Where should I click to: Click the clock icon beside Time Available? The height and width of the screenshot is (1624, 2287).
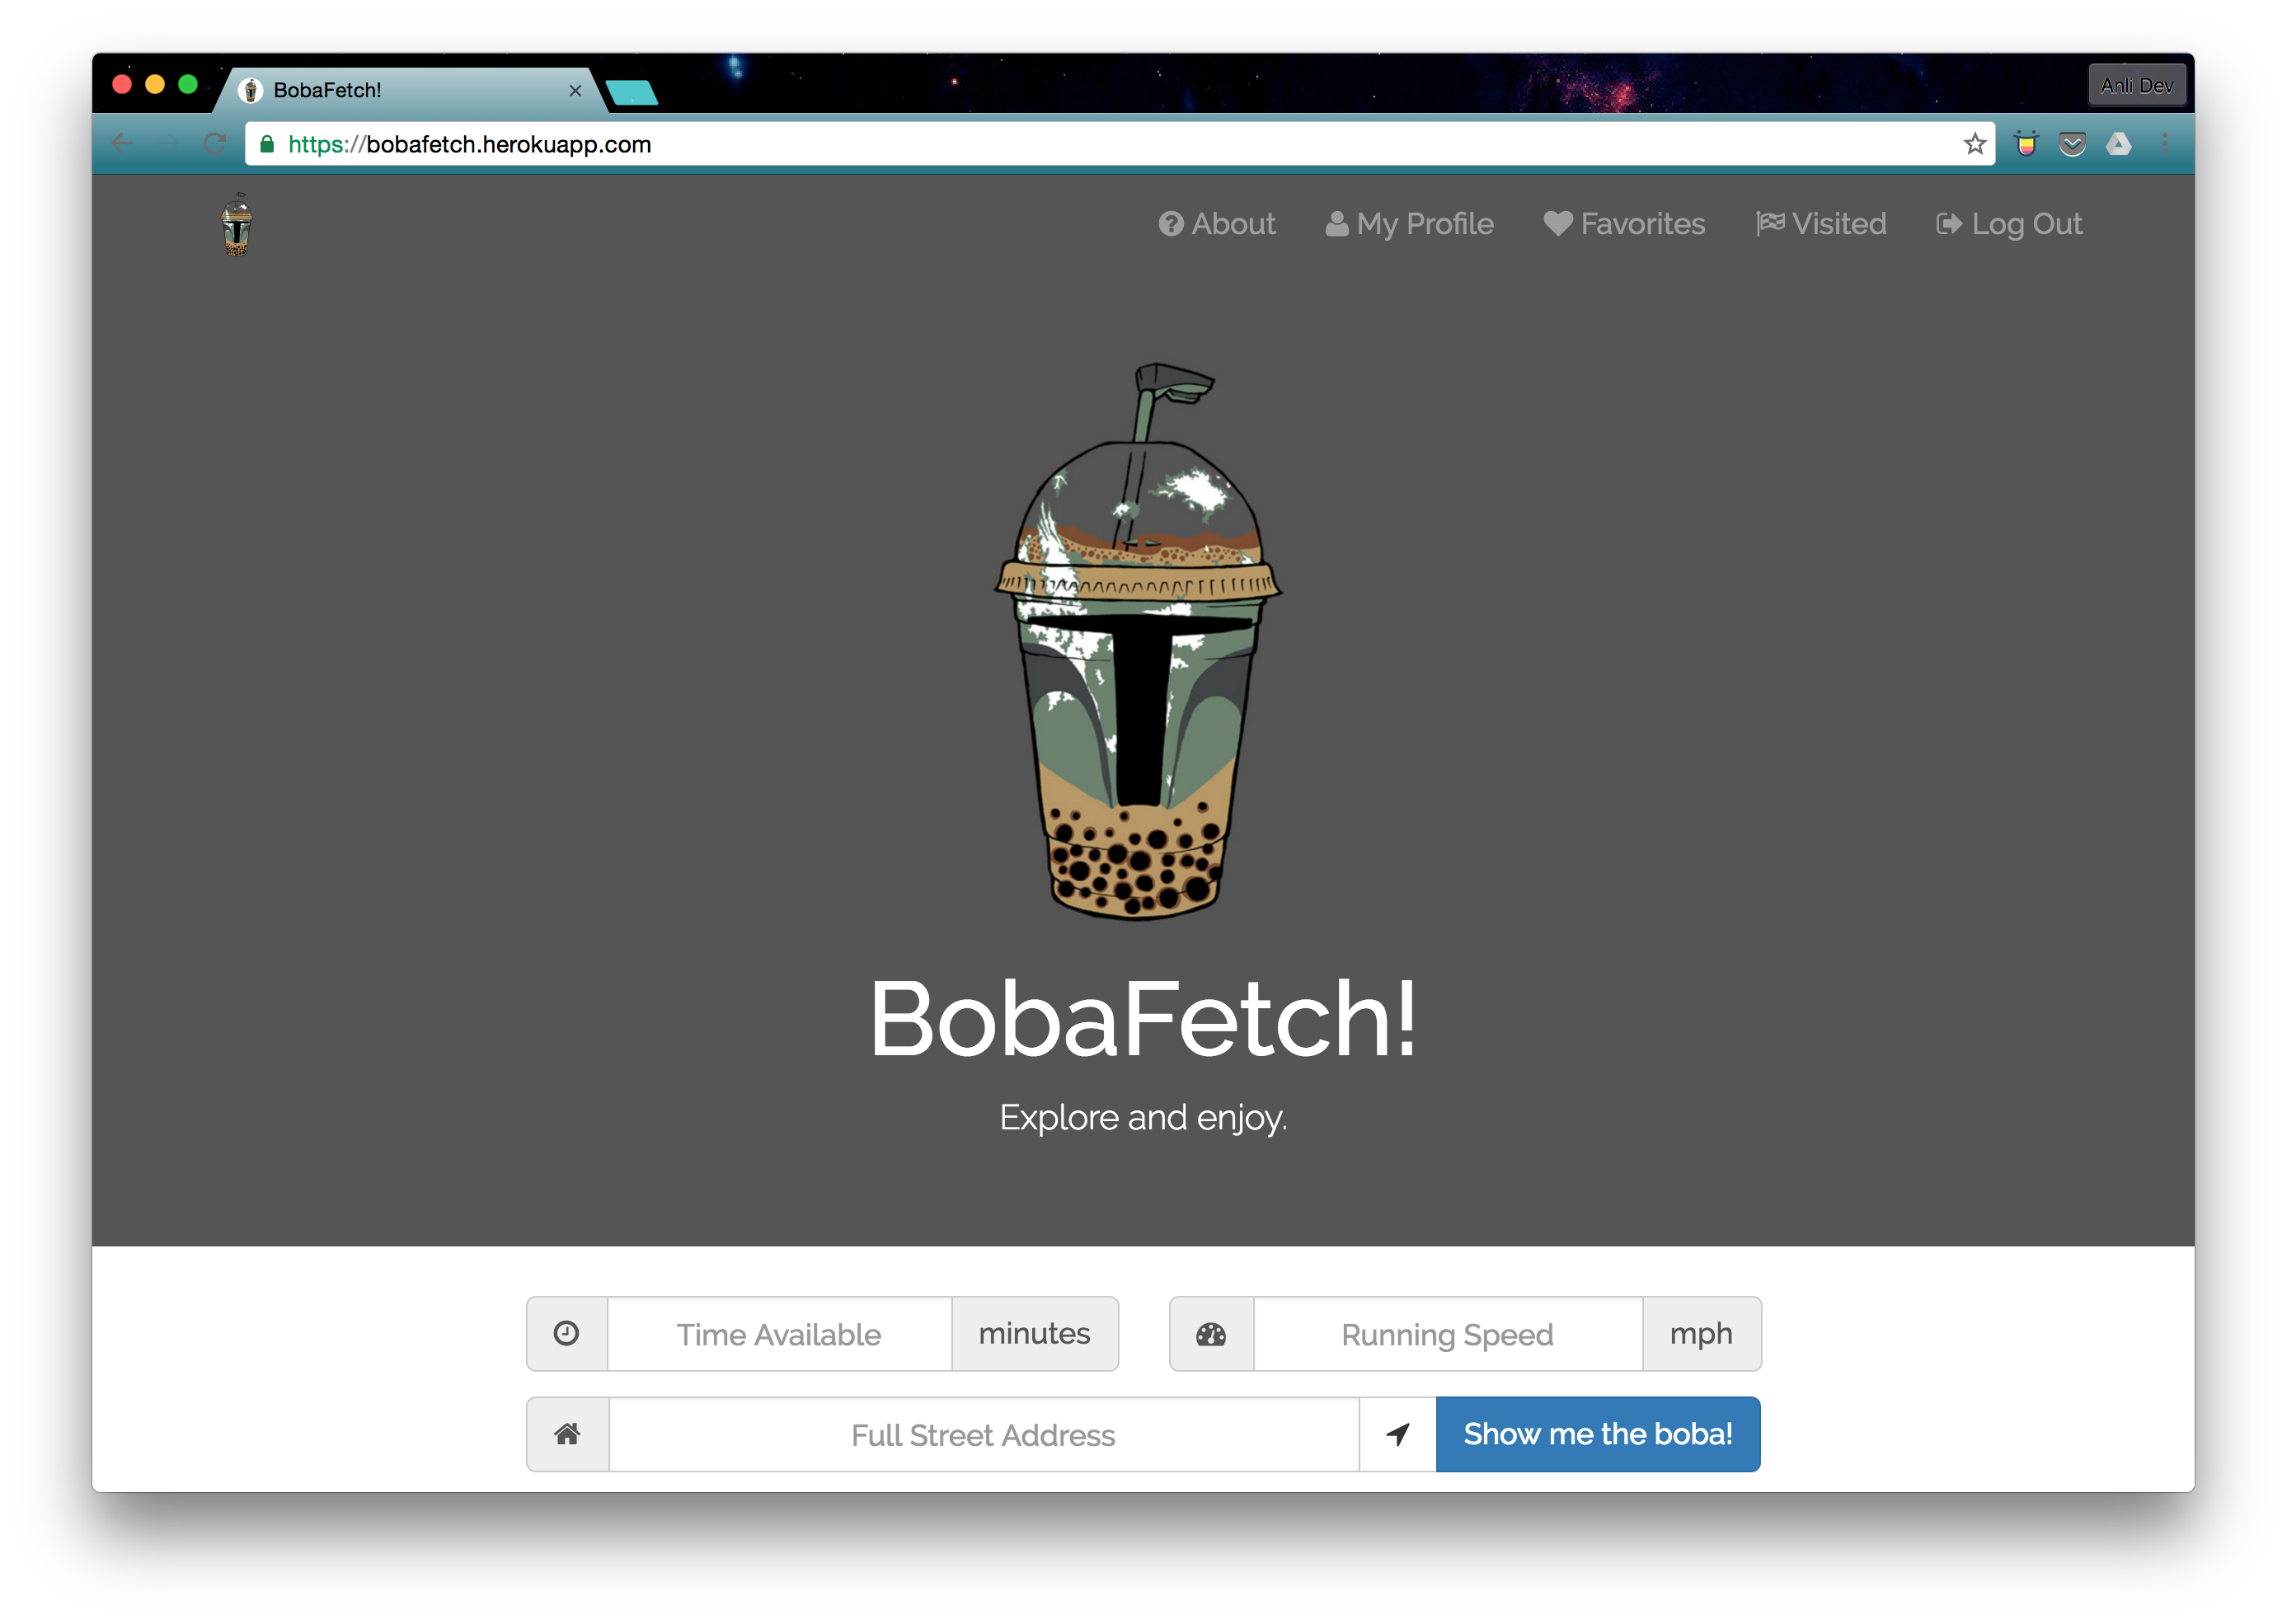click(x=567, y=1334)
